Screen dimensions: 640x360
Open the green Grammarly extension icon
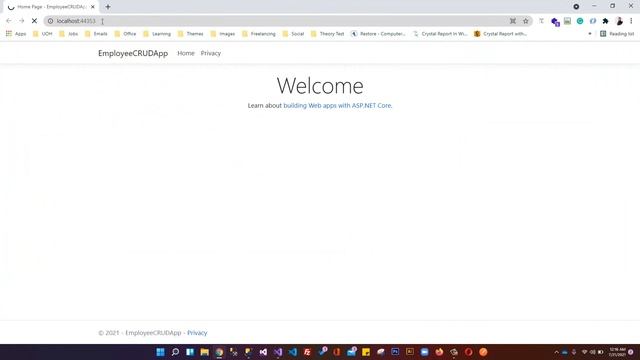pos(580,21)
